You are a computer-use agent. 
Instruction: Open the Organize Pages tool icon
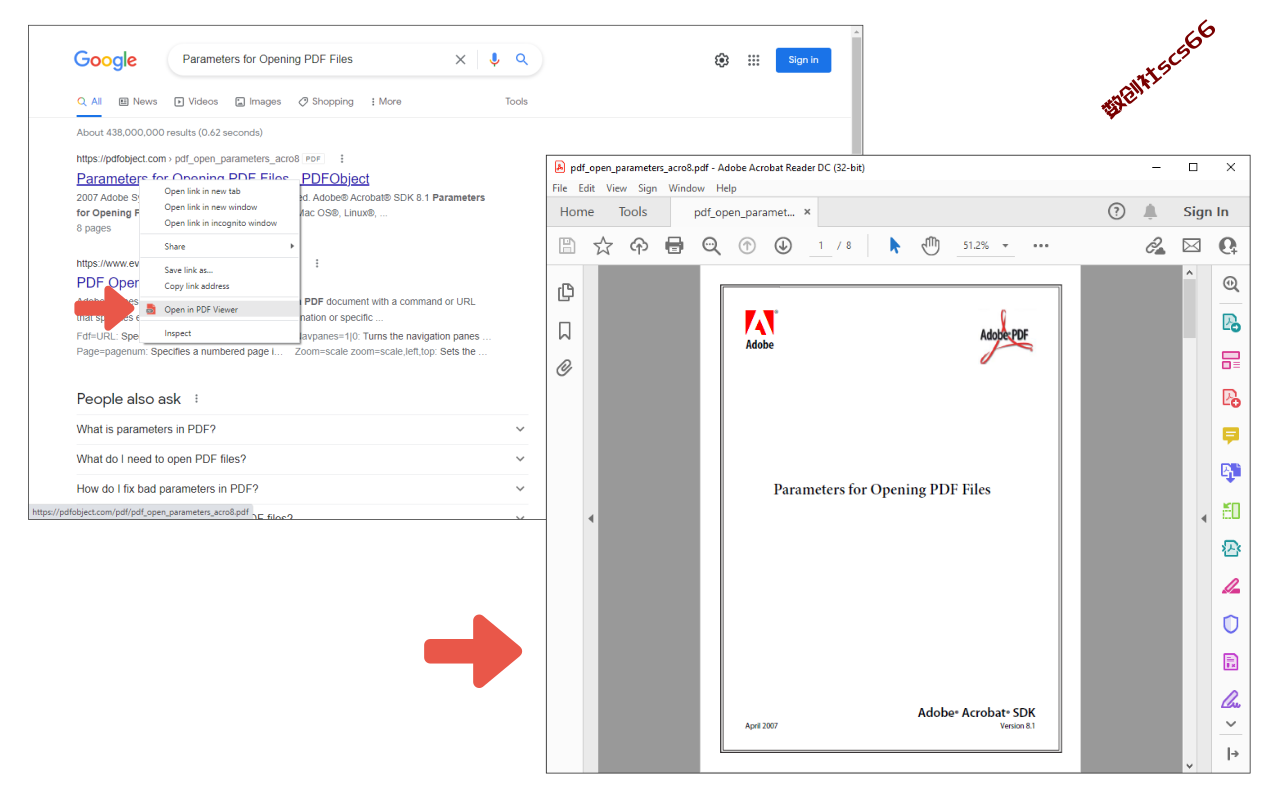(x=1231, y=360)
